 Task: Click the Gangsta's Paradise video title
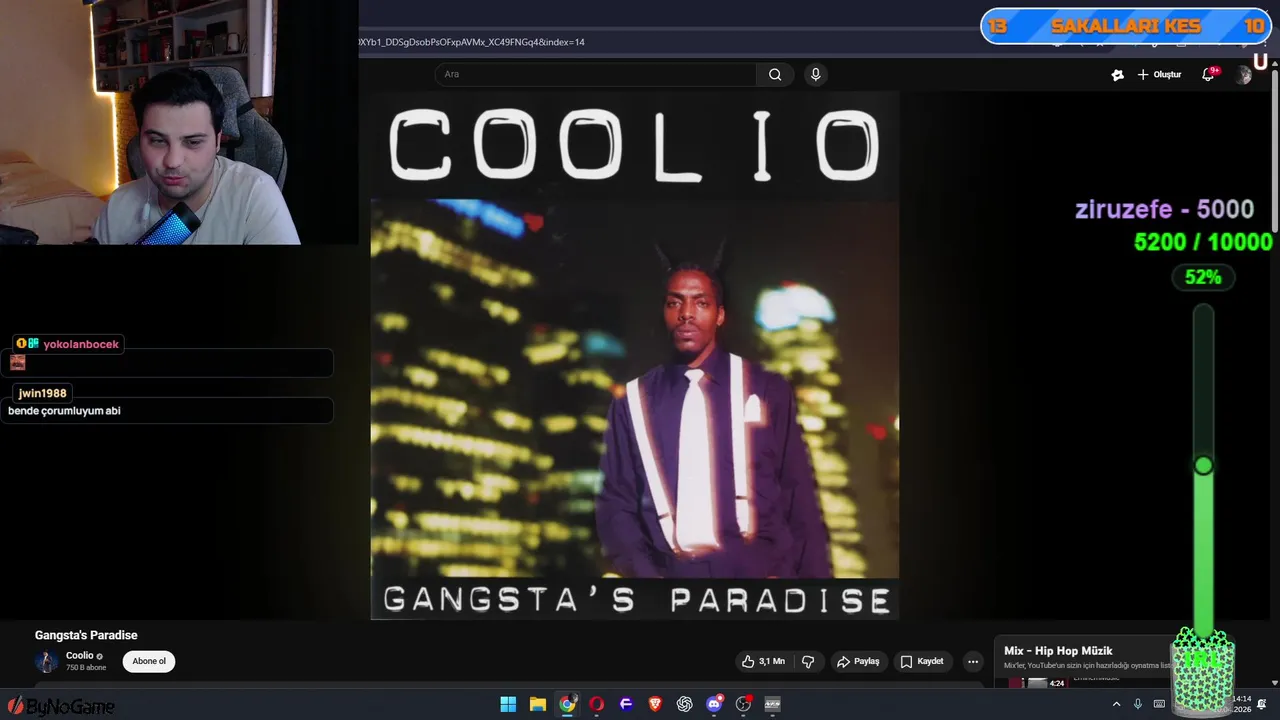click(86, 635)
